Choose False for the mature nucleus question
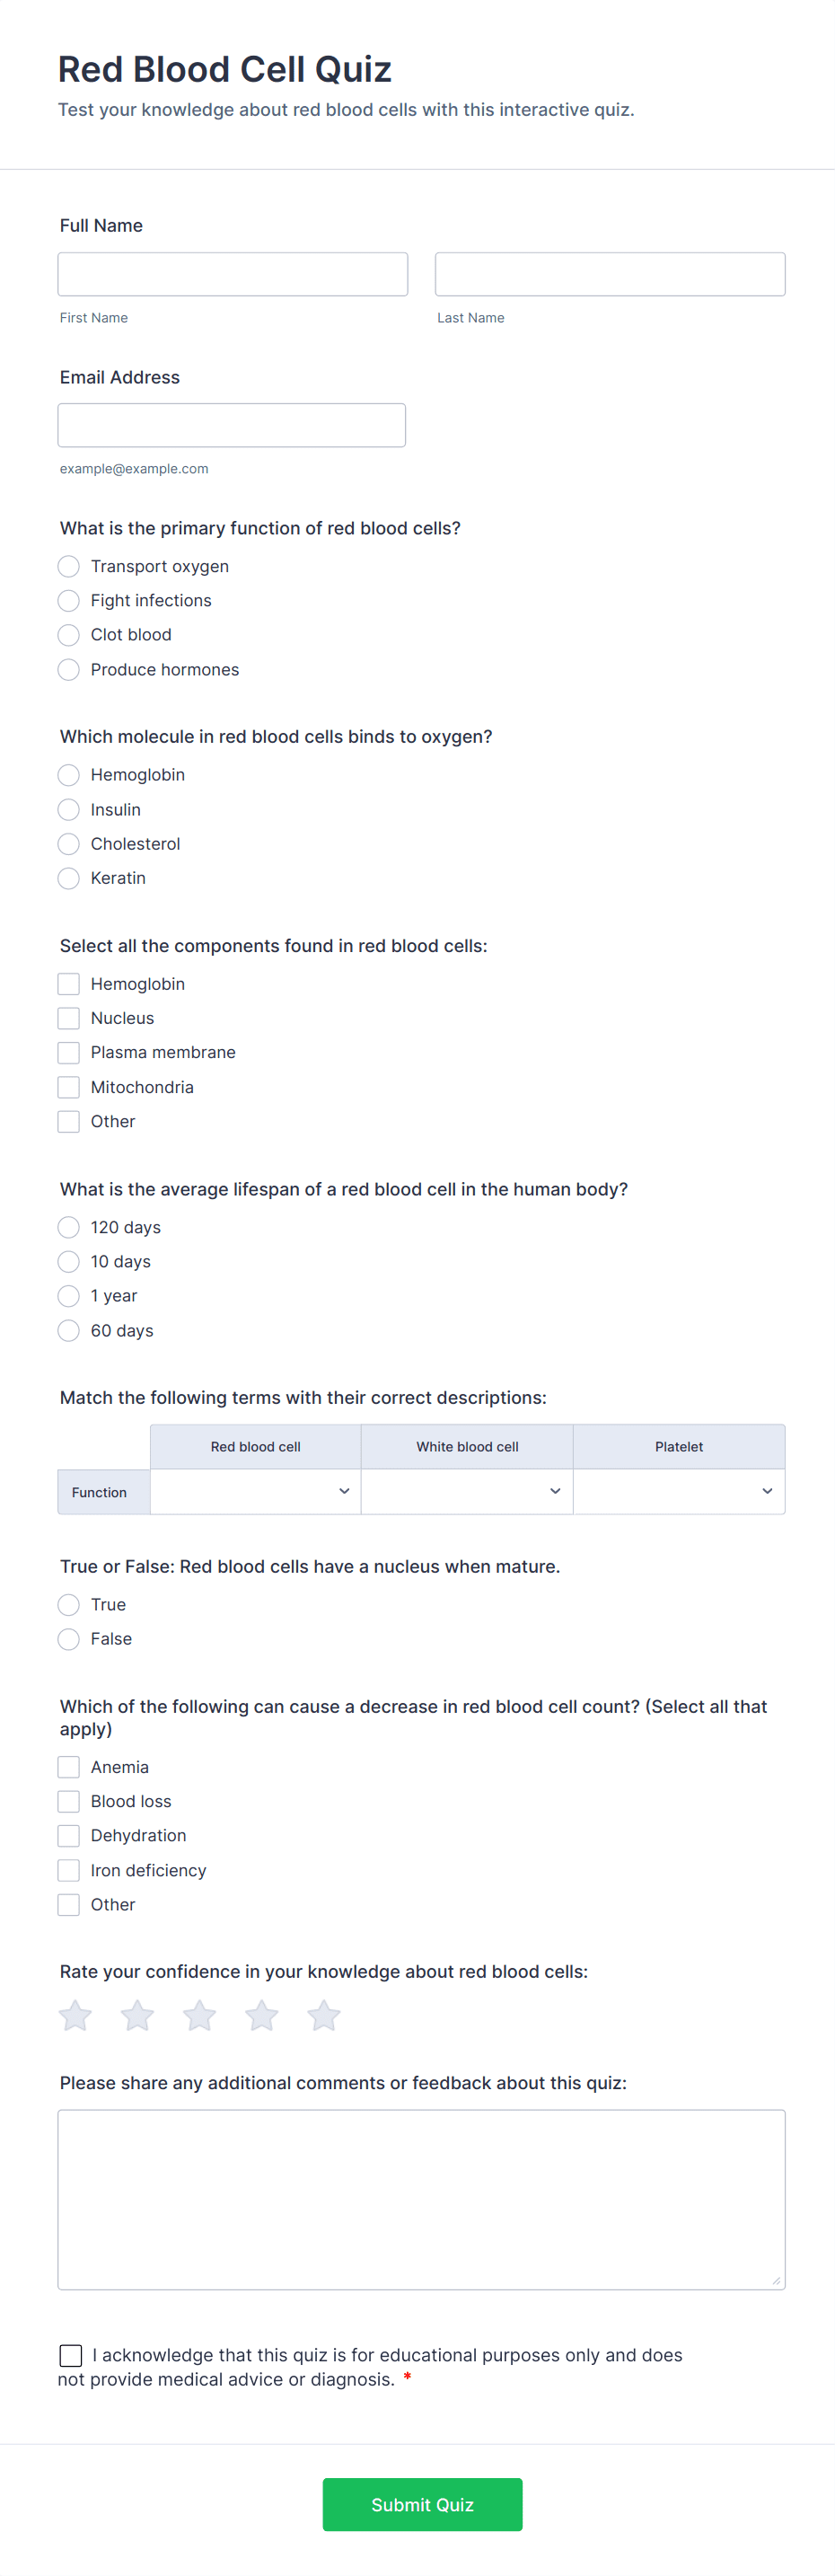Viewport: 835px width, 2576px height. tap(69, 1639)
